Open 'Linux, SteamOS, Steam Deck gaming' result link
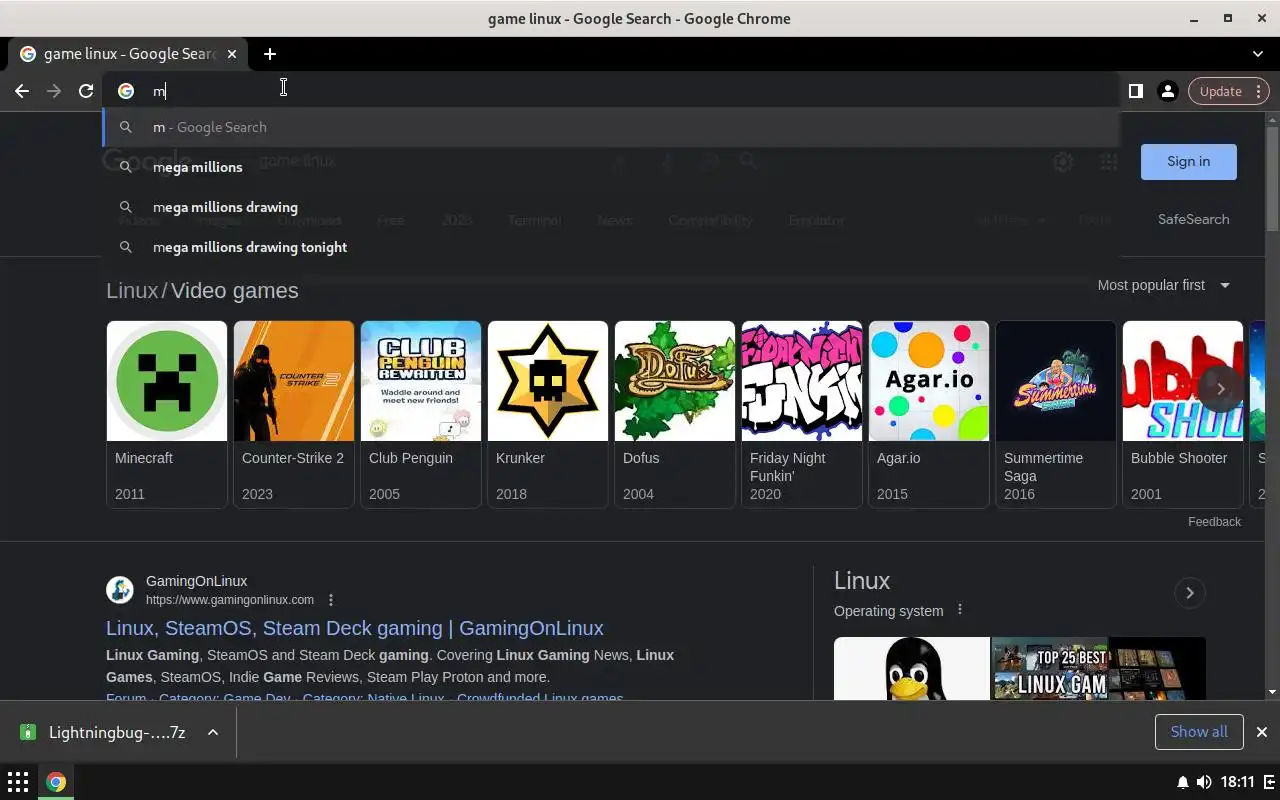 coord(354,628)
